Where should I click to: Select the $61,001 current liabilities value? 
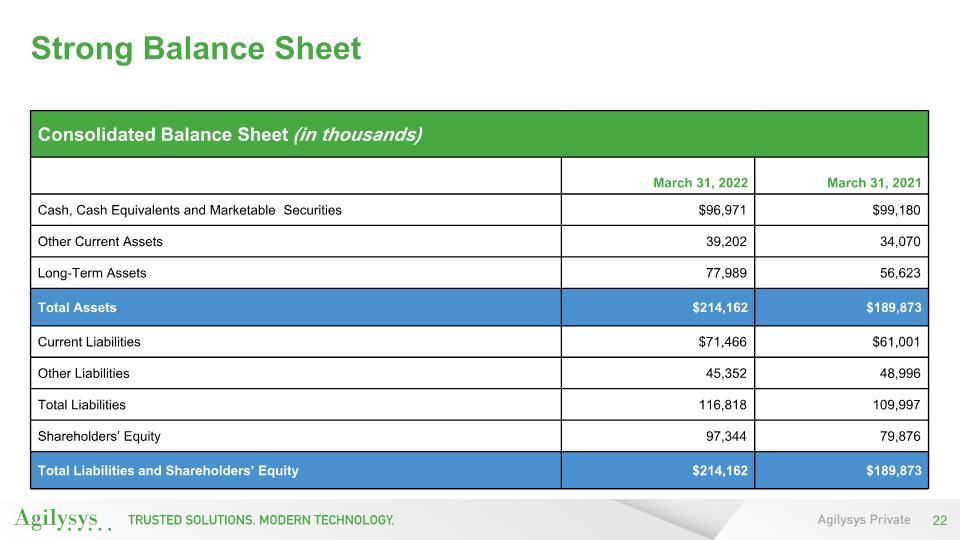893,342
